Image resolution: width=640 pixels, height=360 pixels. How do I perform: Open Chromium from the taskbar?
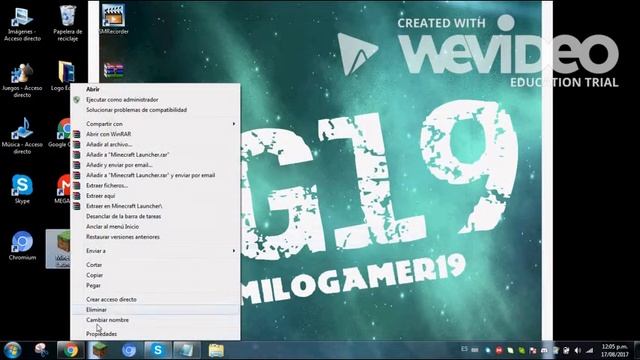click(x=129, y=350)
